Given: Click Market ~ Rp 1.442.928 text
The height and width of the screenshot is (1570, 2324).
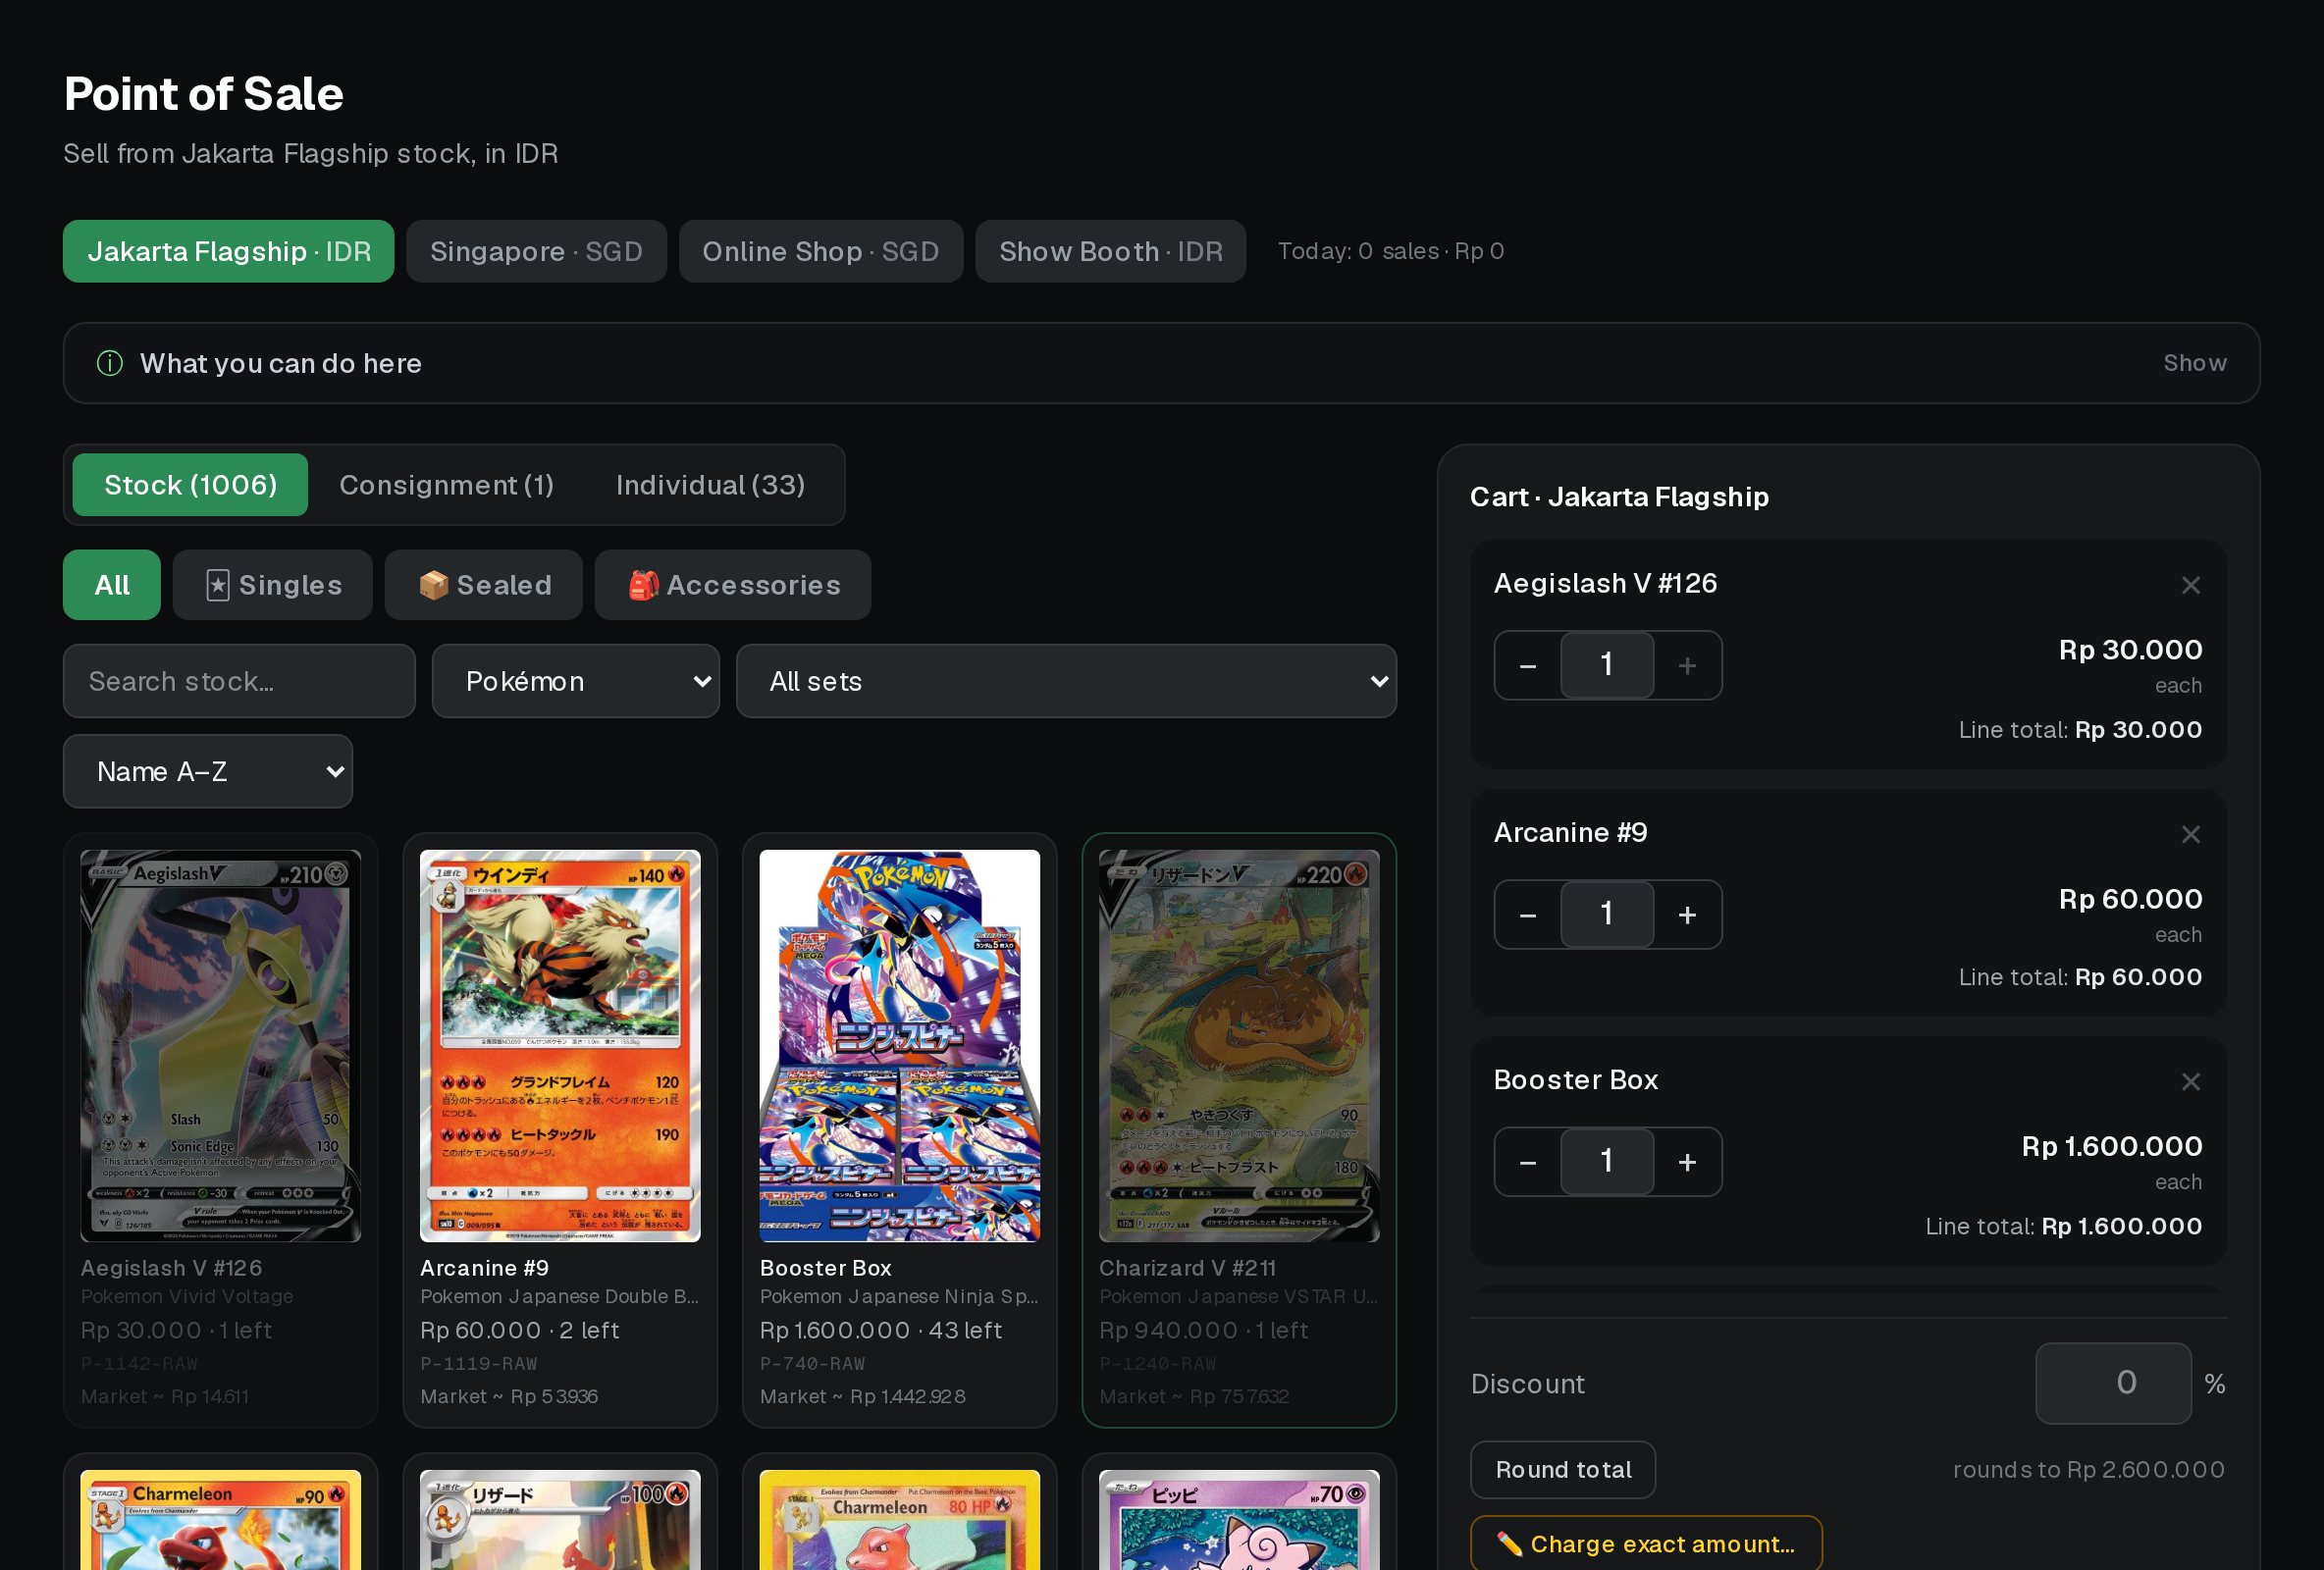Looking at the screenshot, I should [x=862, y=1396].
